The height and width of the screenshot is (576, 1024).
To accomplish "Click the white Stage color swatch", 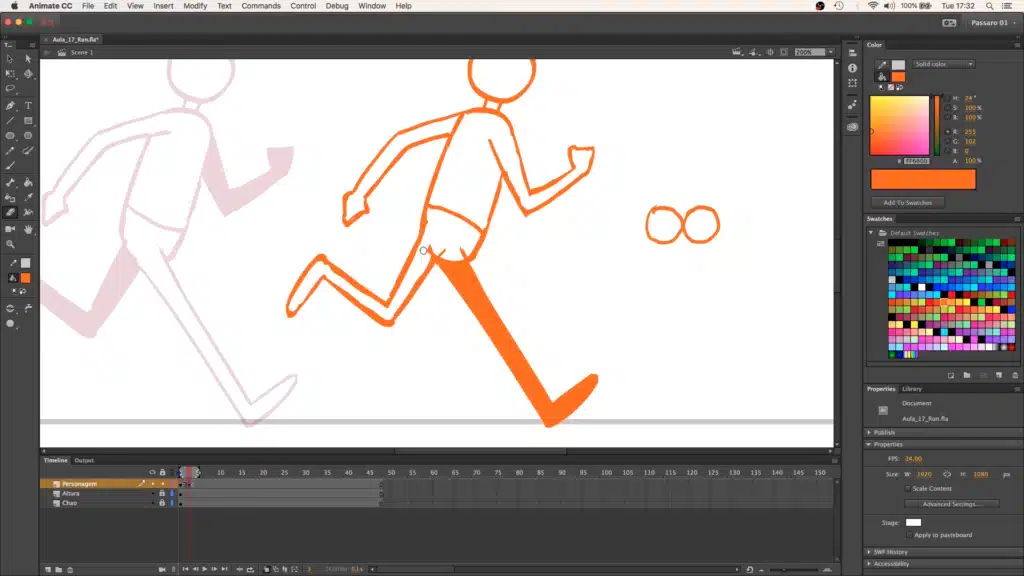I will pyautogui.click(x=913, y=522).
